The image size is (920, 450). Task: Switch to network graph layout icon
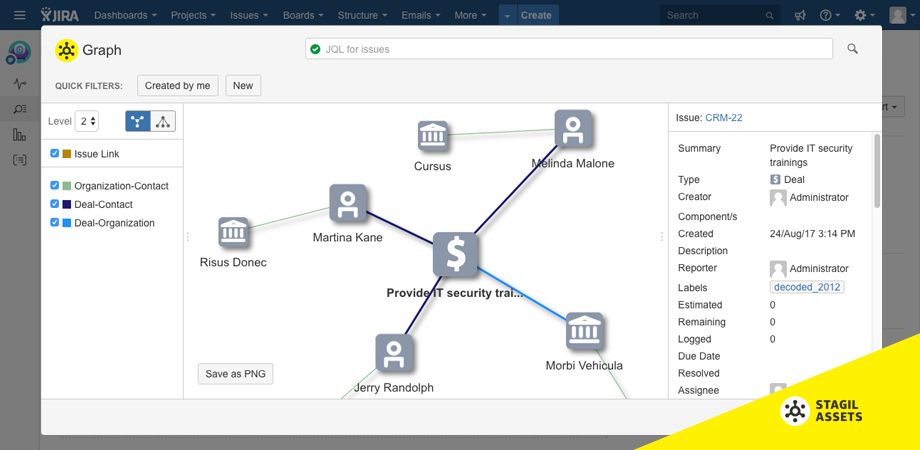tap(138, 121)
